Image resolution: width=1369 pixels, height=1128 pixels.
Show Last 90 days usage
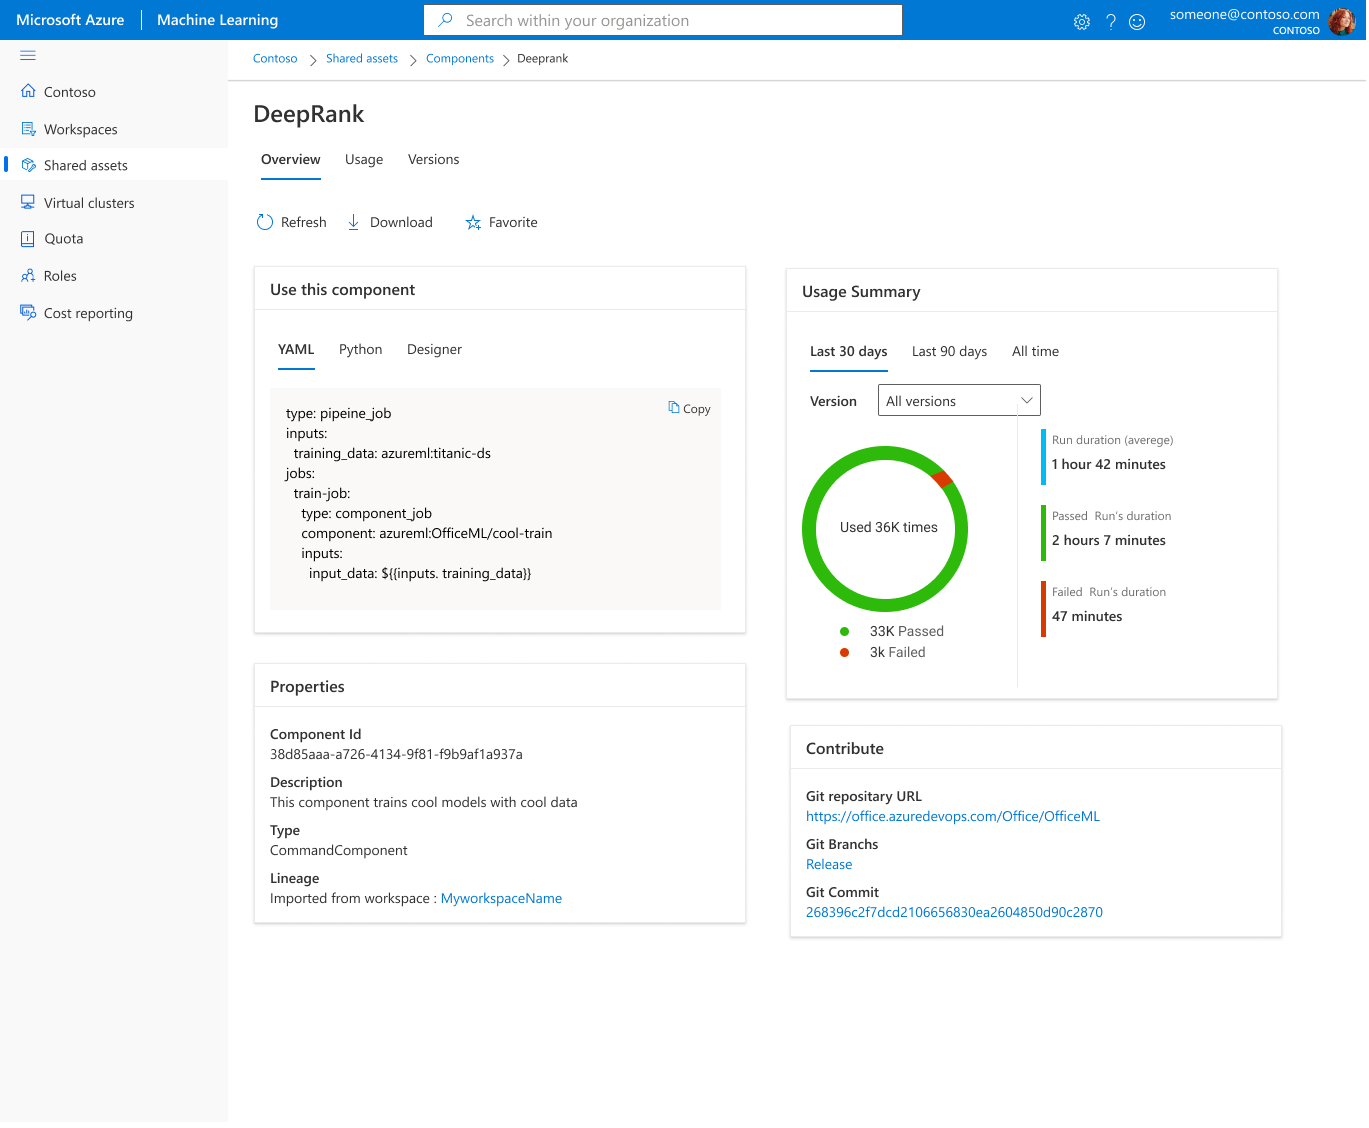[x=949, y=351]
